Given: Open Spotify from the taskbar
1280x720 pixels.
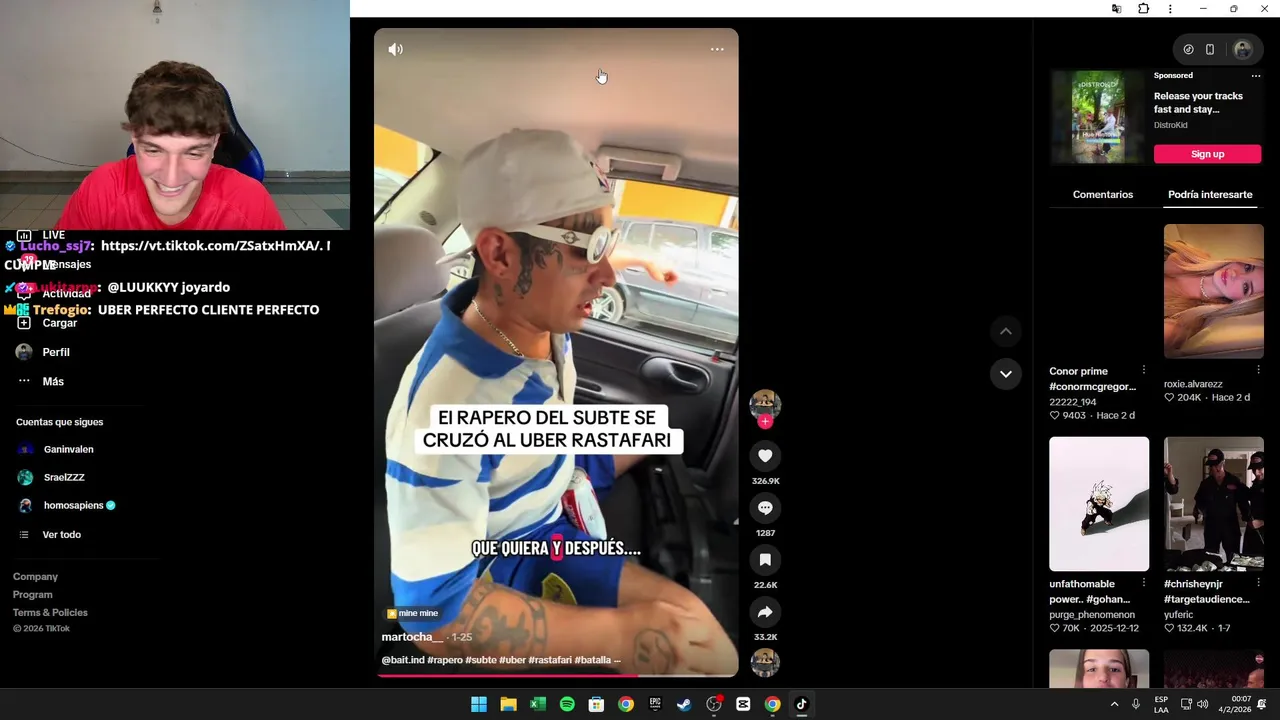Looking at the screenshot, I should 567,704.
